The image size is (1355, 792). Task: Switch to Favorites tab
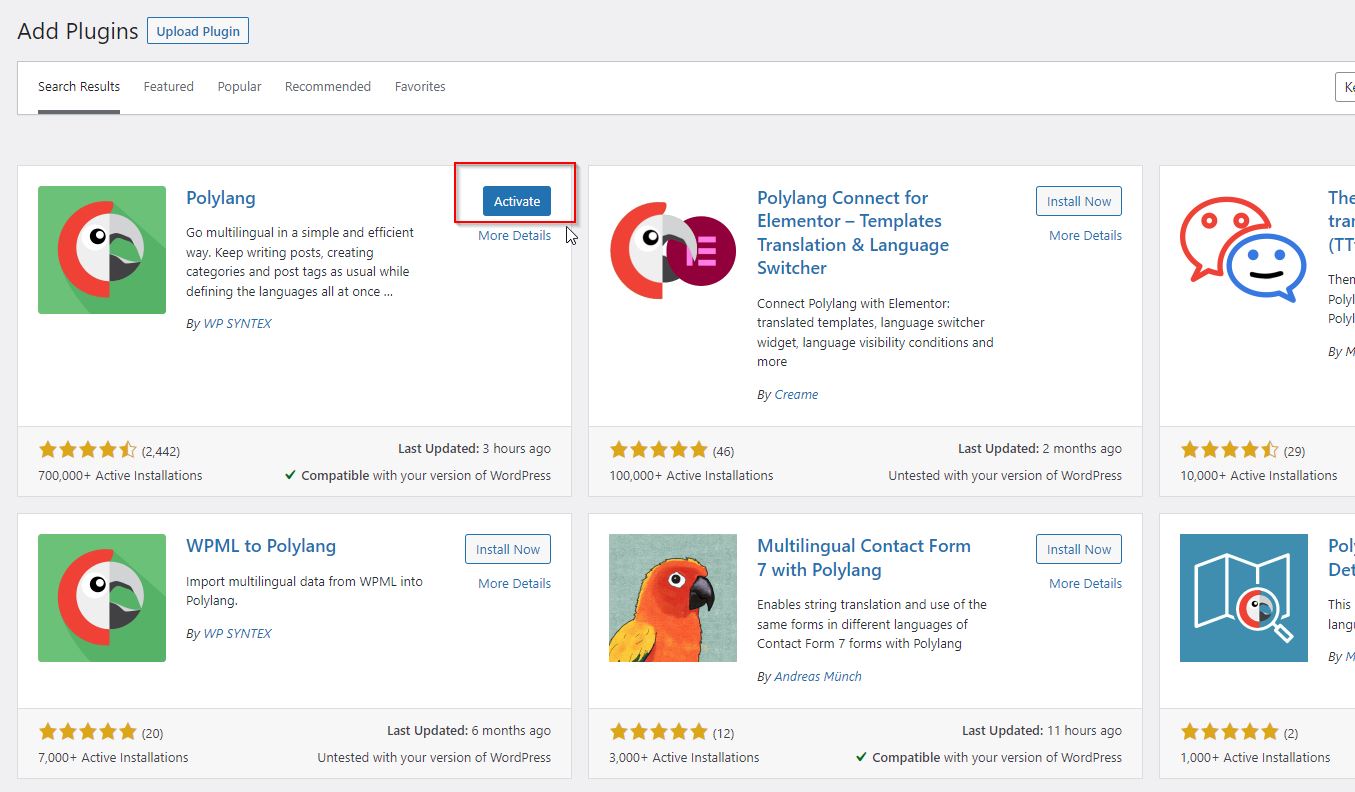pos(420,87)
